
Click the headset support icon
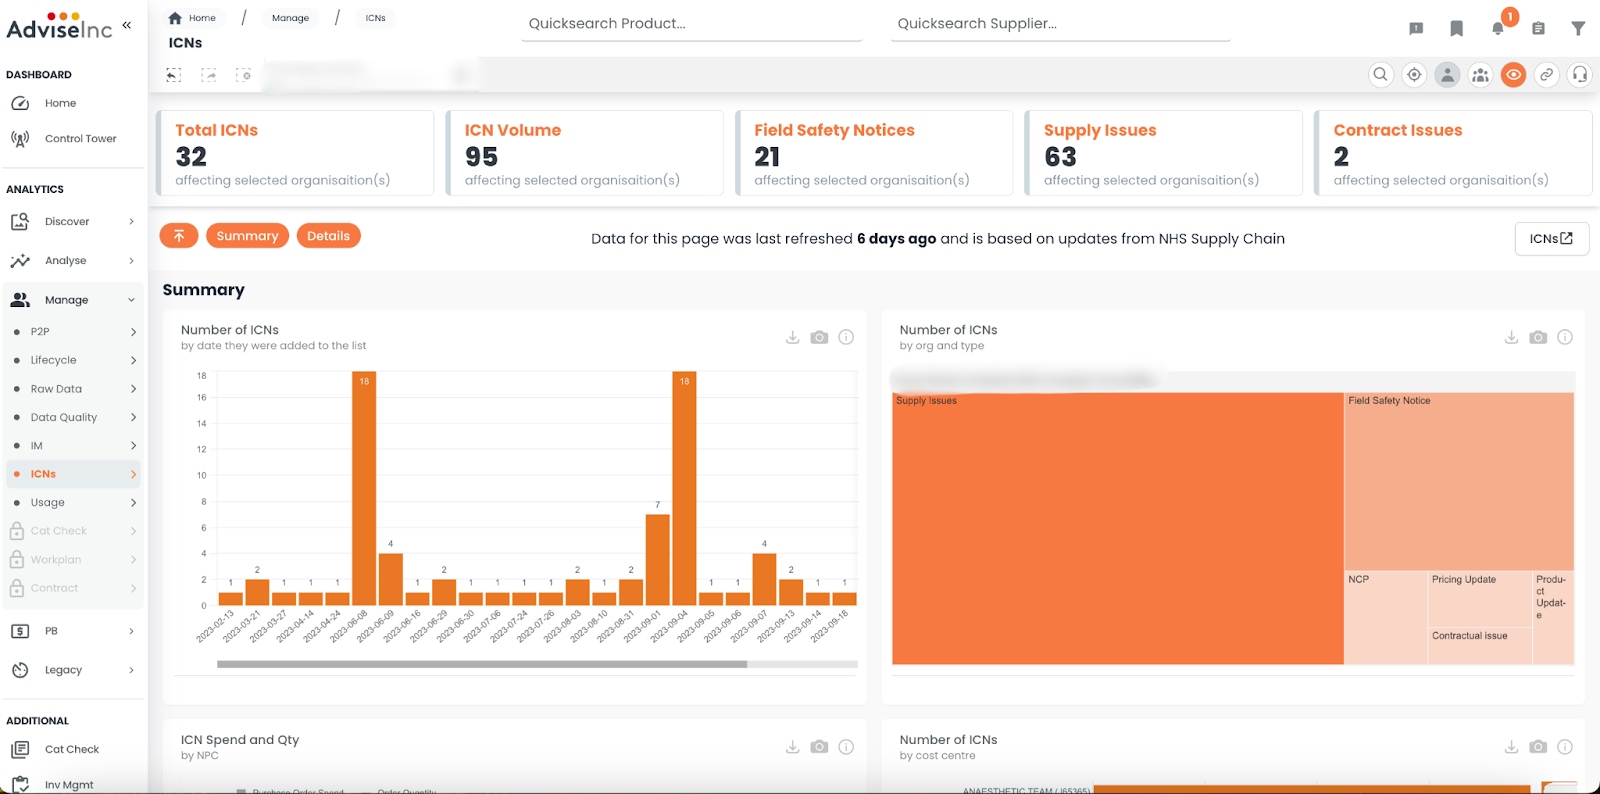tap(1580, 75)
